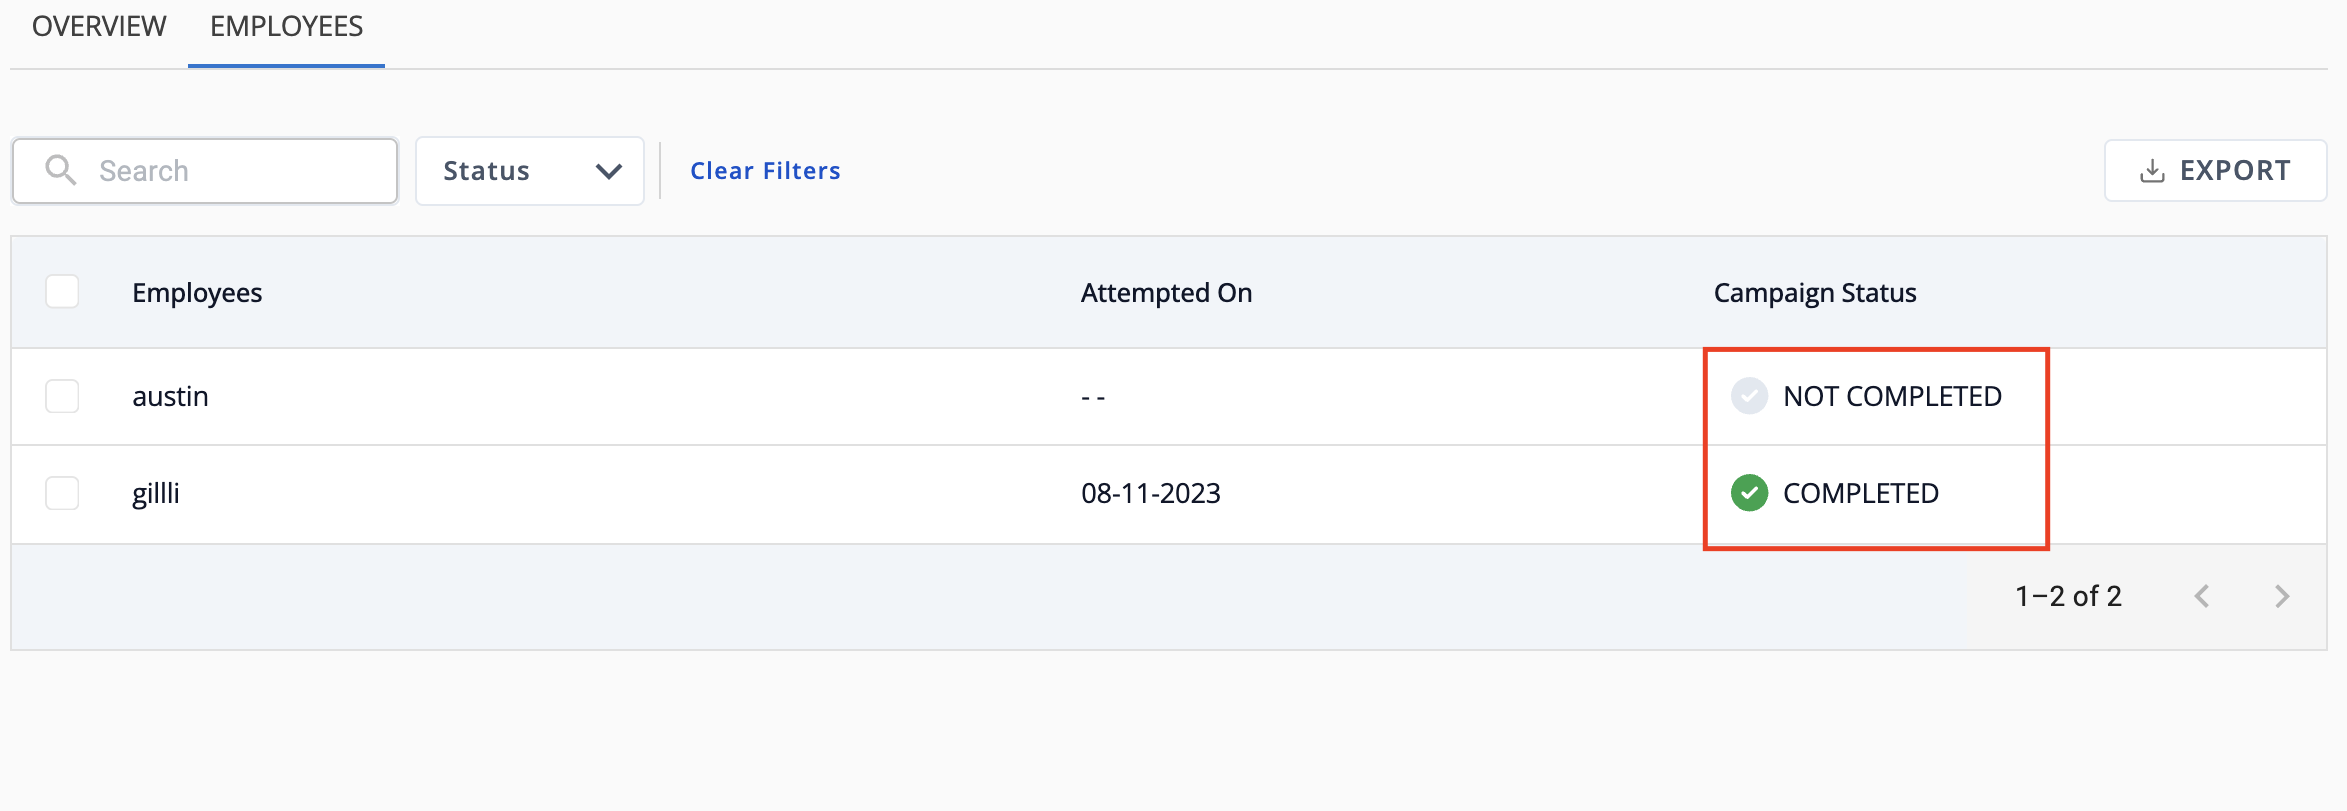Click the Attempted On column header

point(1166,293)
